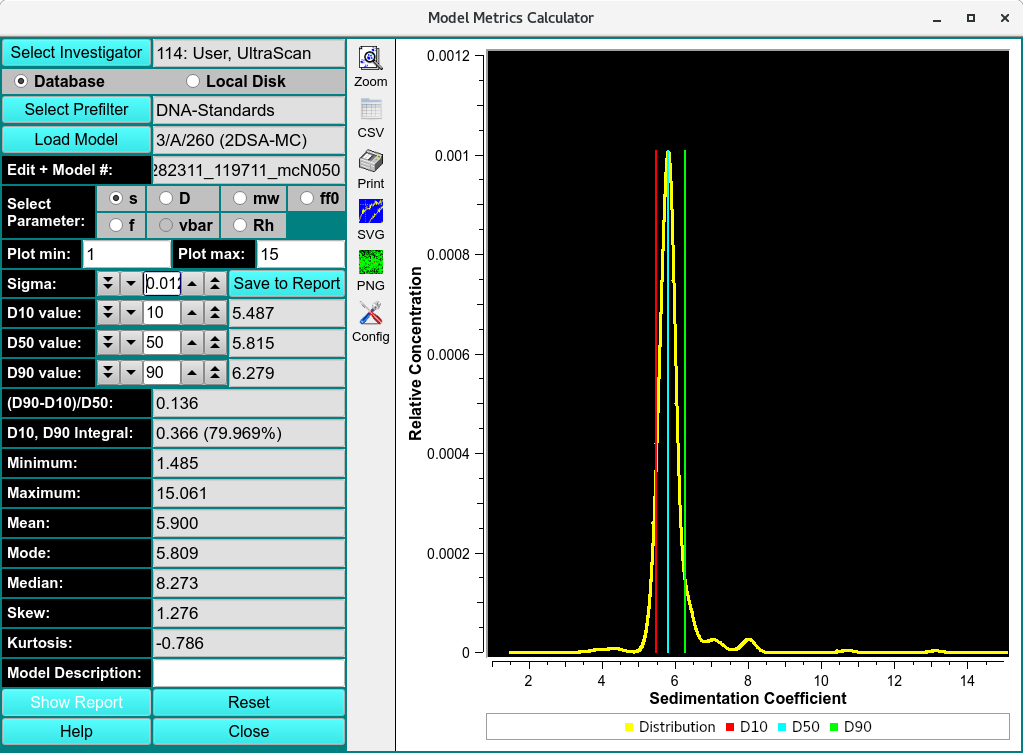Viewport: 1023px width, 753px height.
Task: Click the Plot max input field
Action: tap(300, 255)
